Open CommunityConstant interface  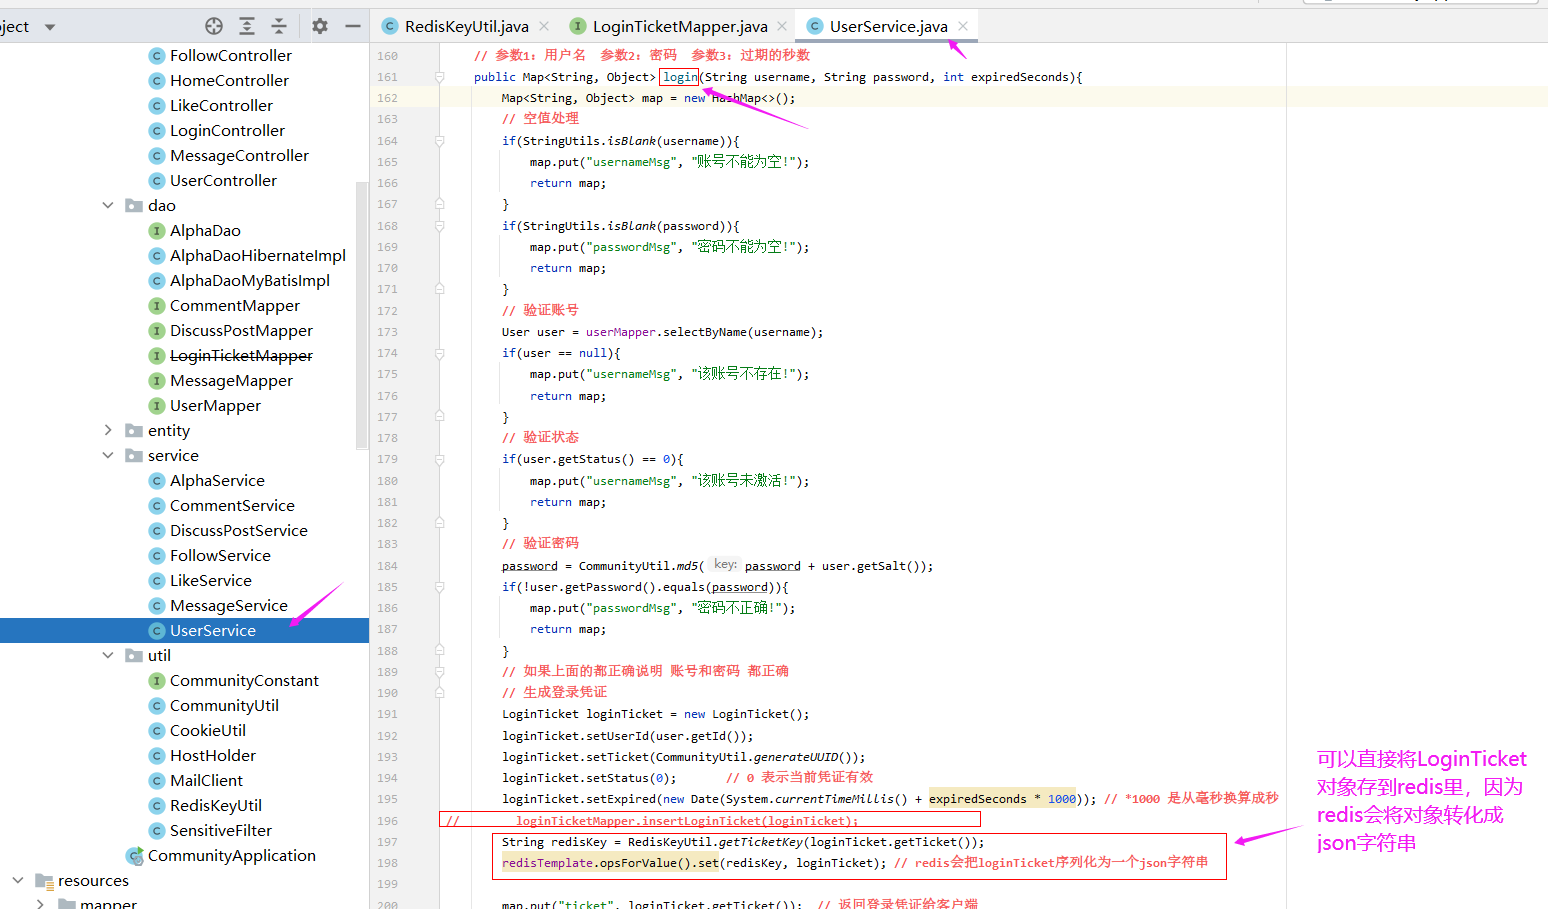(244, 680)
